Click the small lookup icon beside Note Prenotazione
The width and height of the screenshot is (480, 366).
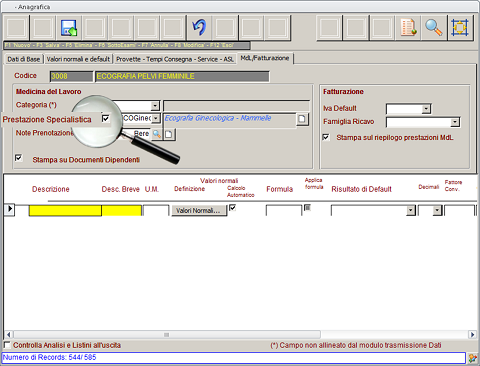click(157, 134)
